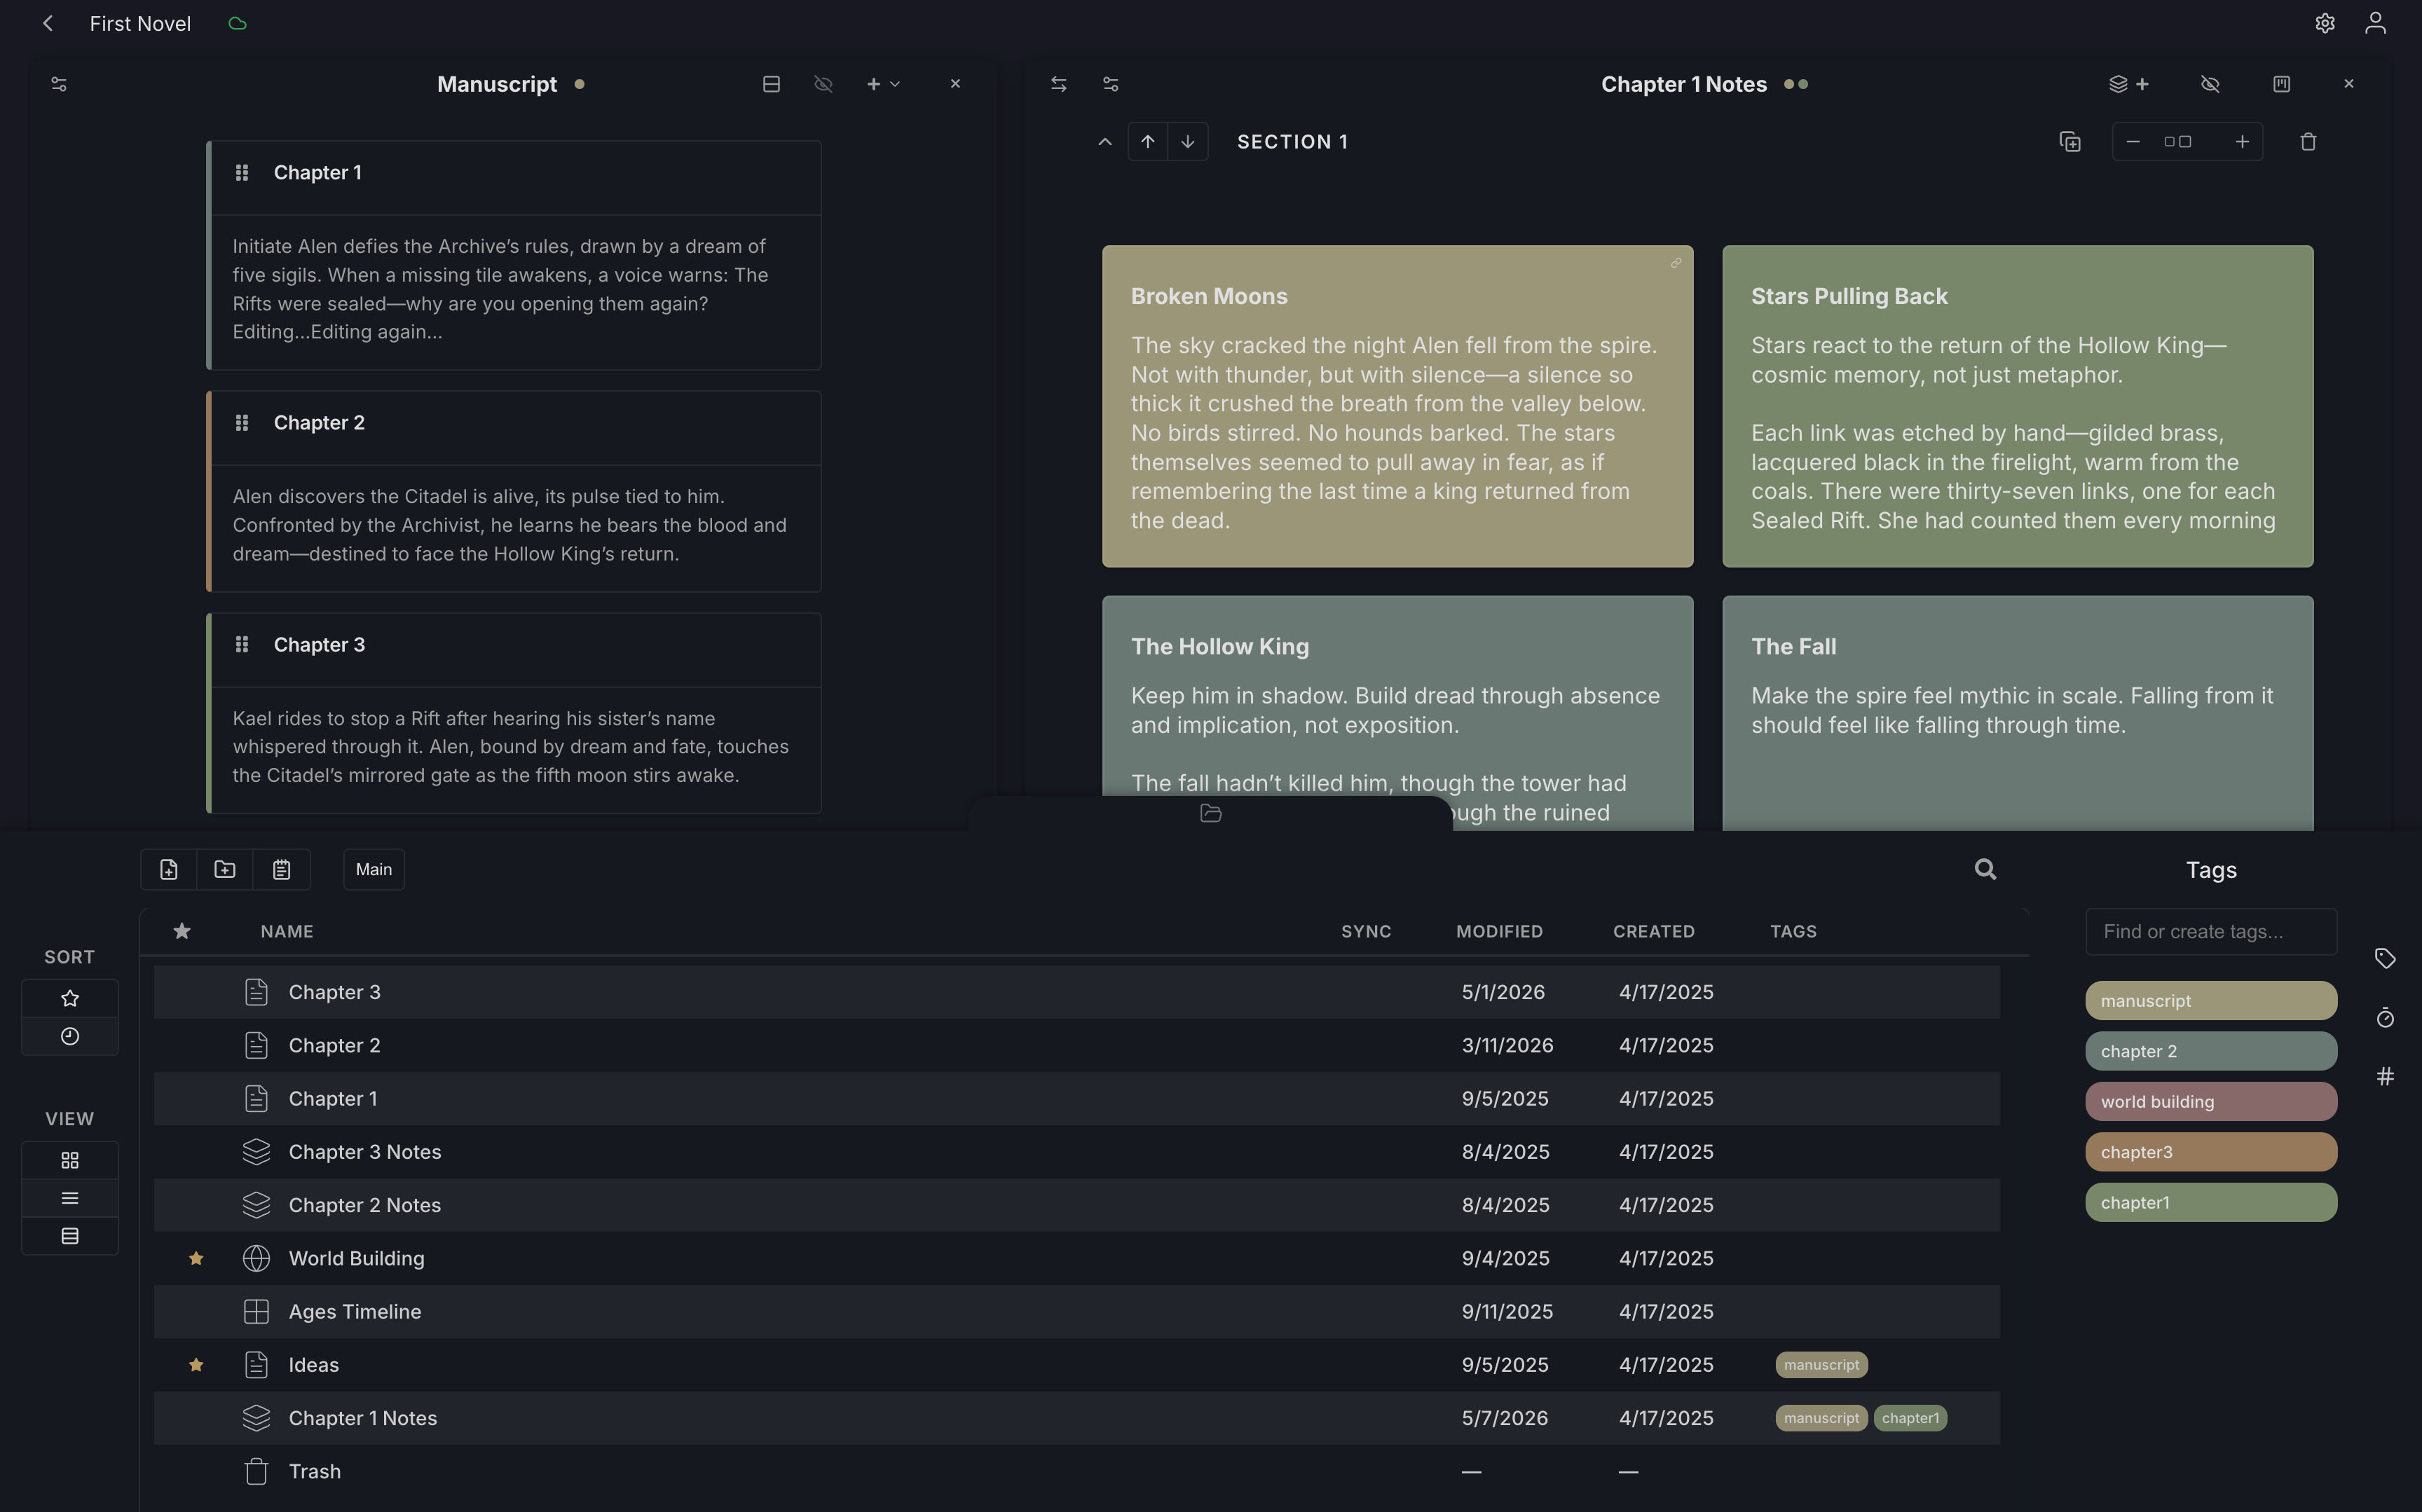
Task: Click the green cloud sync status icon
Action: 237,23
